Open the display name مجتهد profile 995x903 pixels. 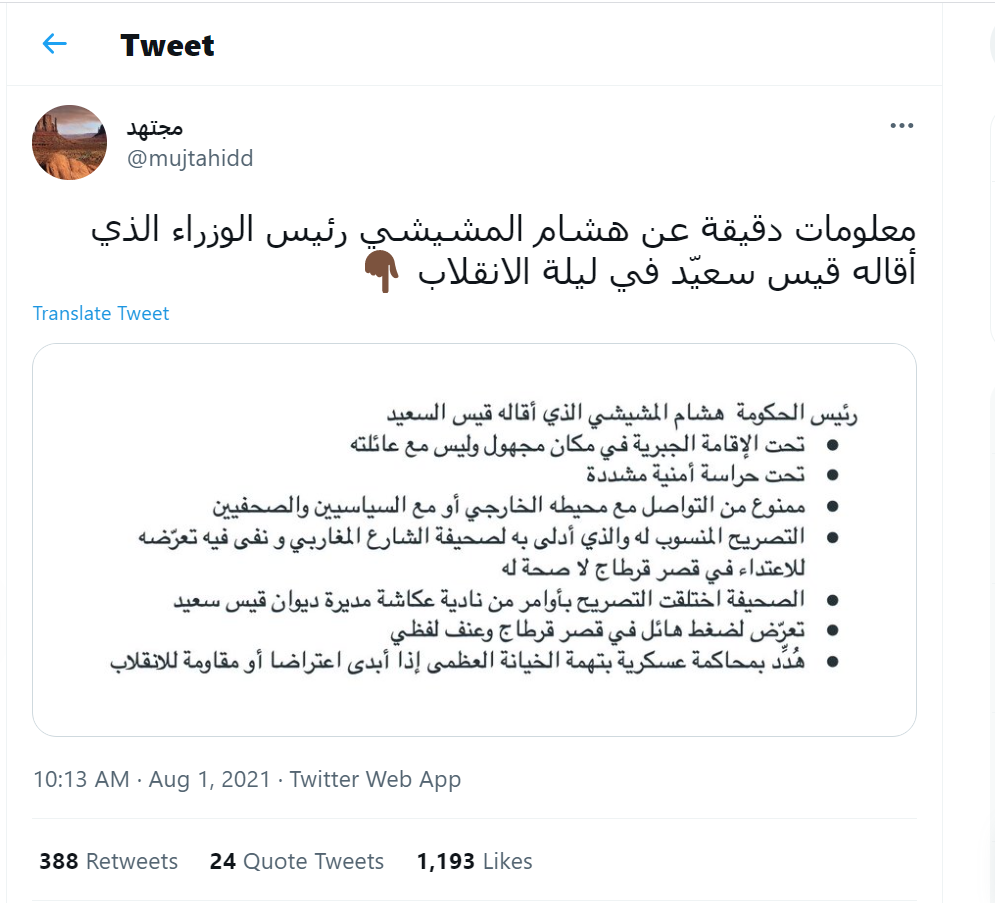point(154,128)
